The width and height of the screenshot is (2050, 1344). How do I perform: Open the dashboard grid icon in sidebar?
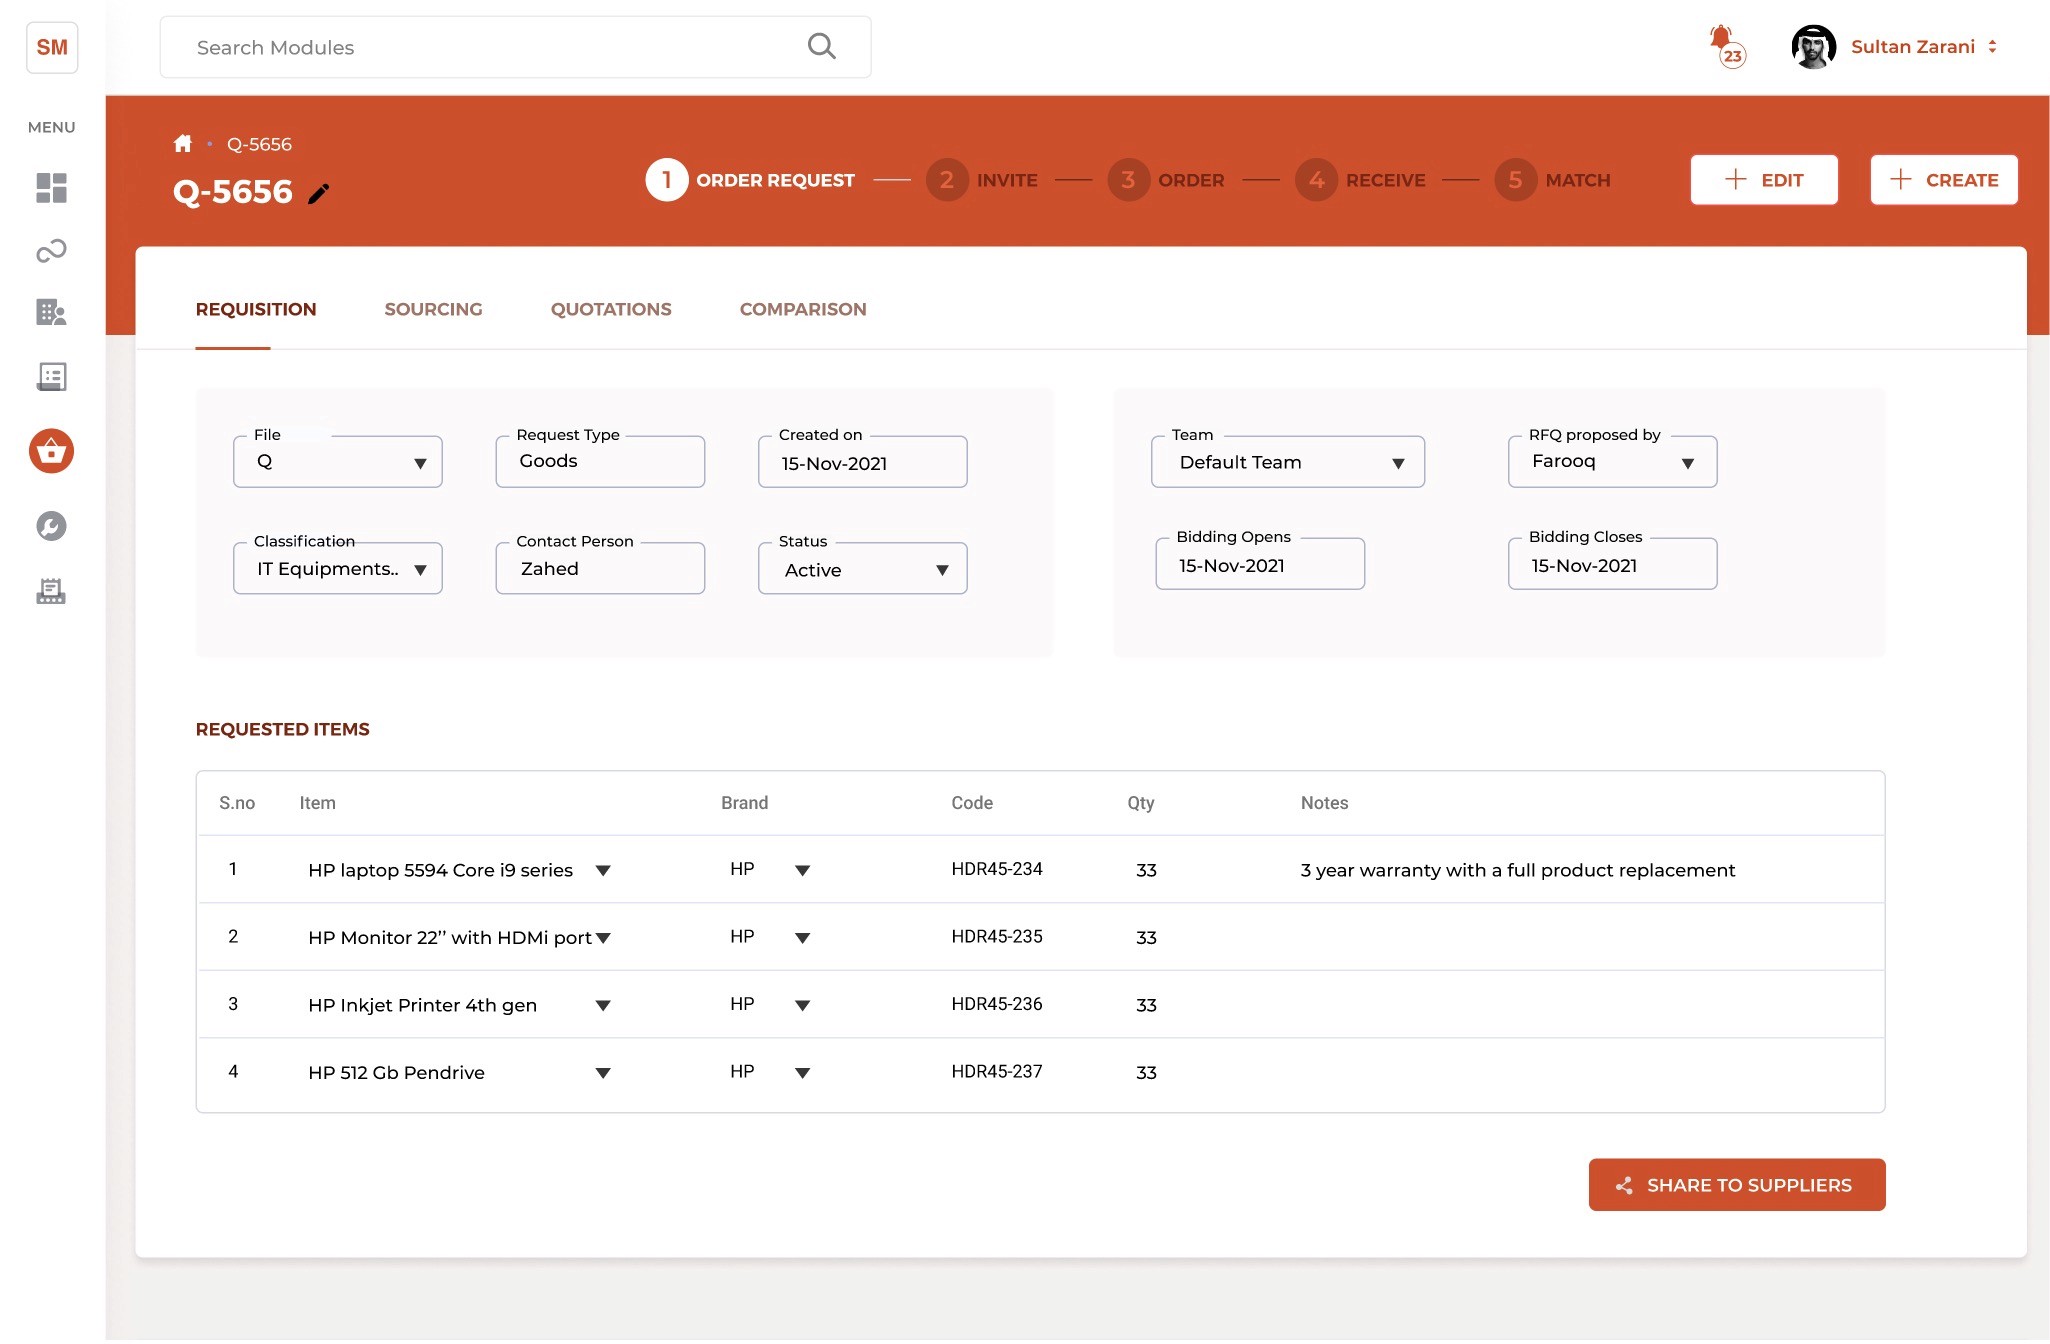[51, 188]
